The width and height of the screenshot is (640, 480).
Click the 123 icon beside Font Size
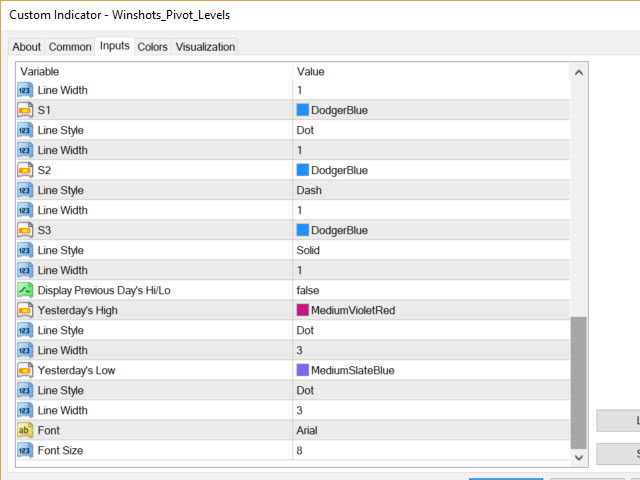point(25,450)
